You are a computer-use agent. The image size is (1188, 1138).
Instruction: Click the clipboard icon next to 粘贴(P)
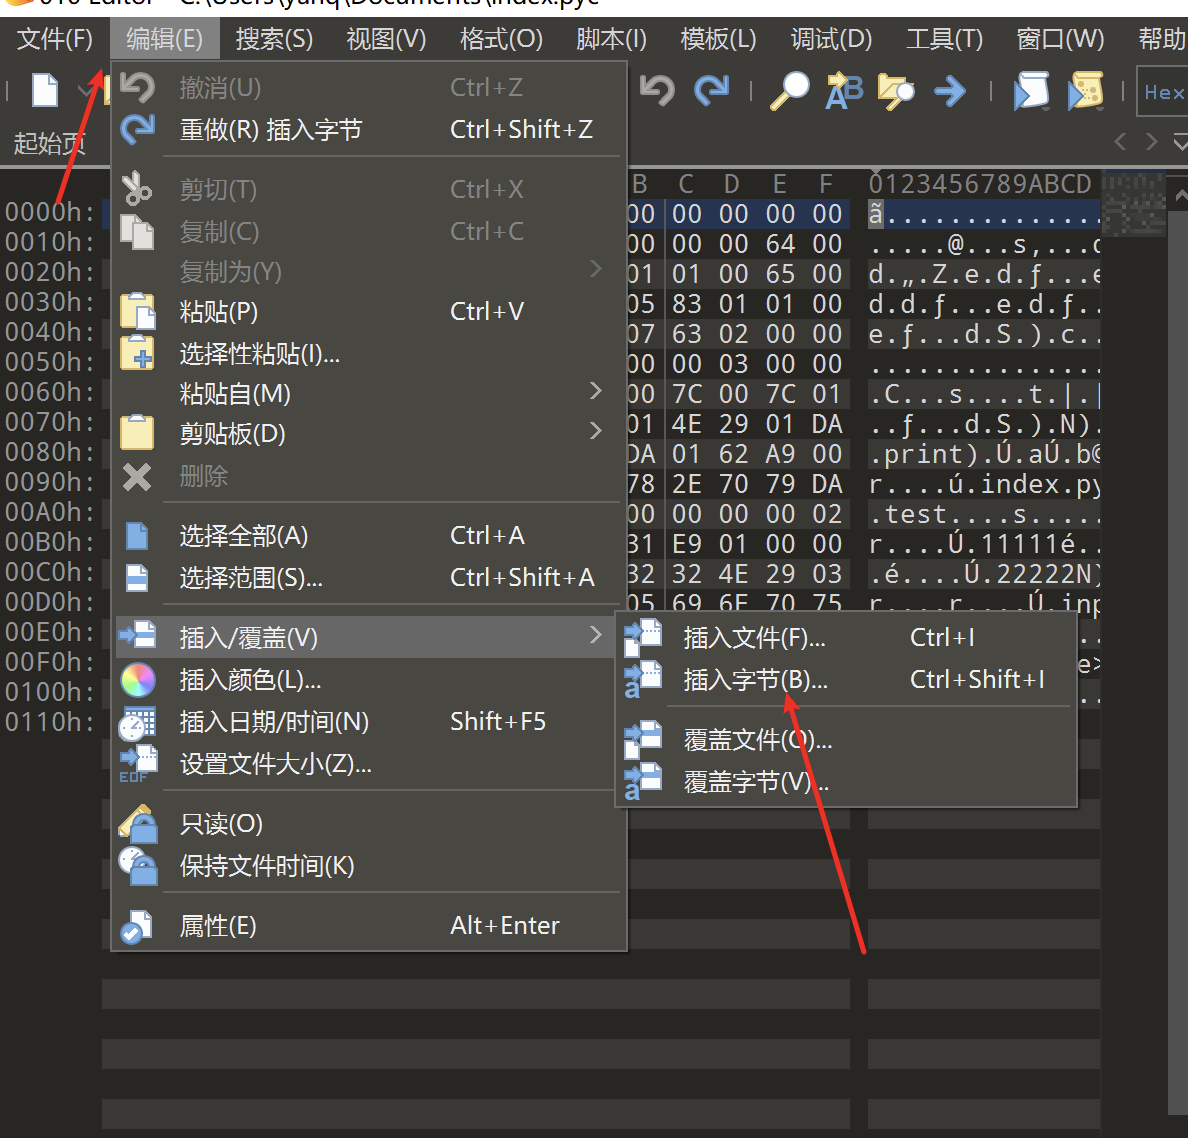point(137,311)
